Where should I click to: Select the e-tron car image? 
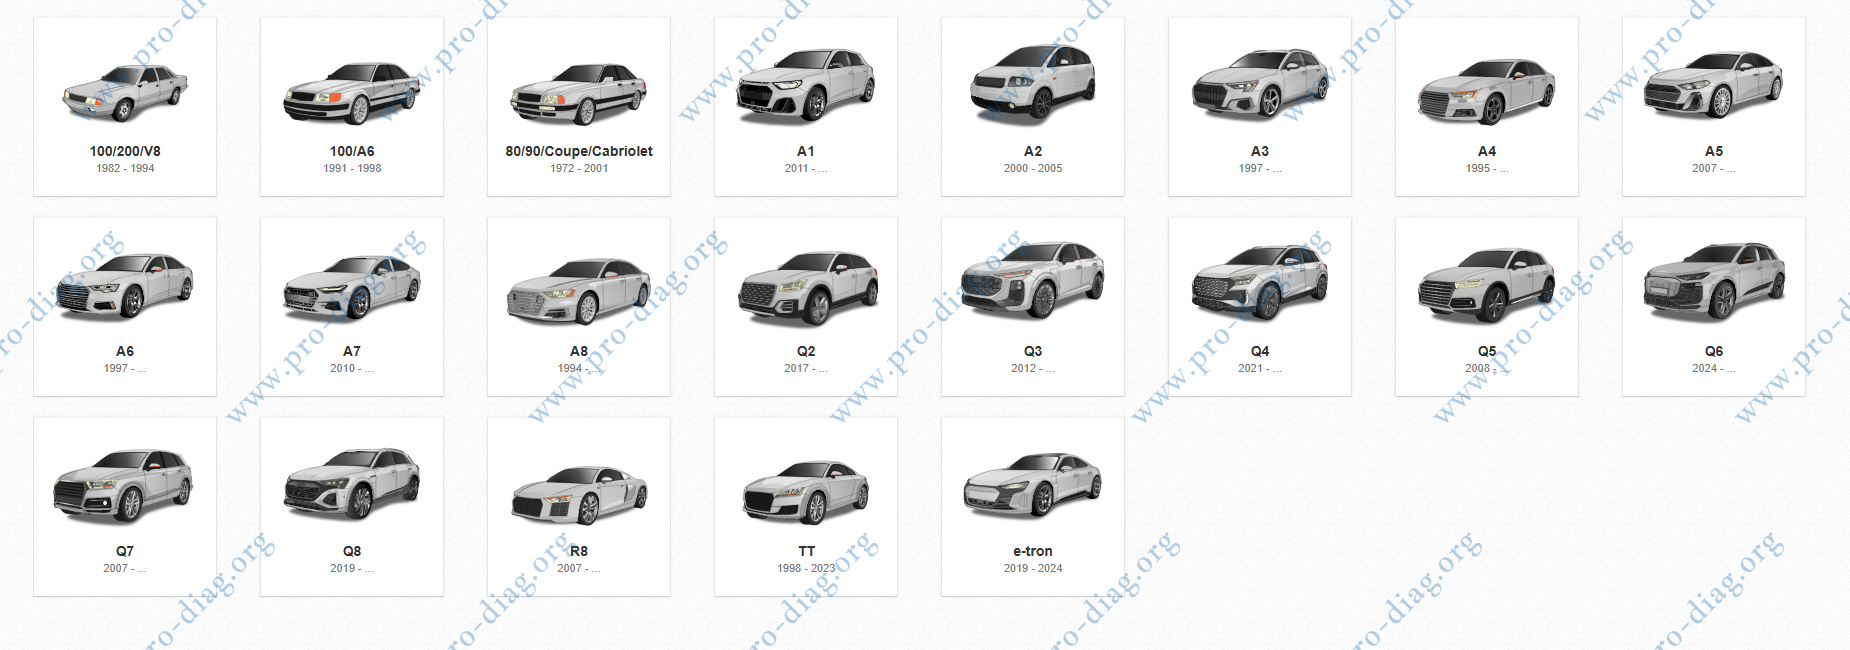[1033, 486]
